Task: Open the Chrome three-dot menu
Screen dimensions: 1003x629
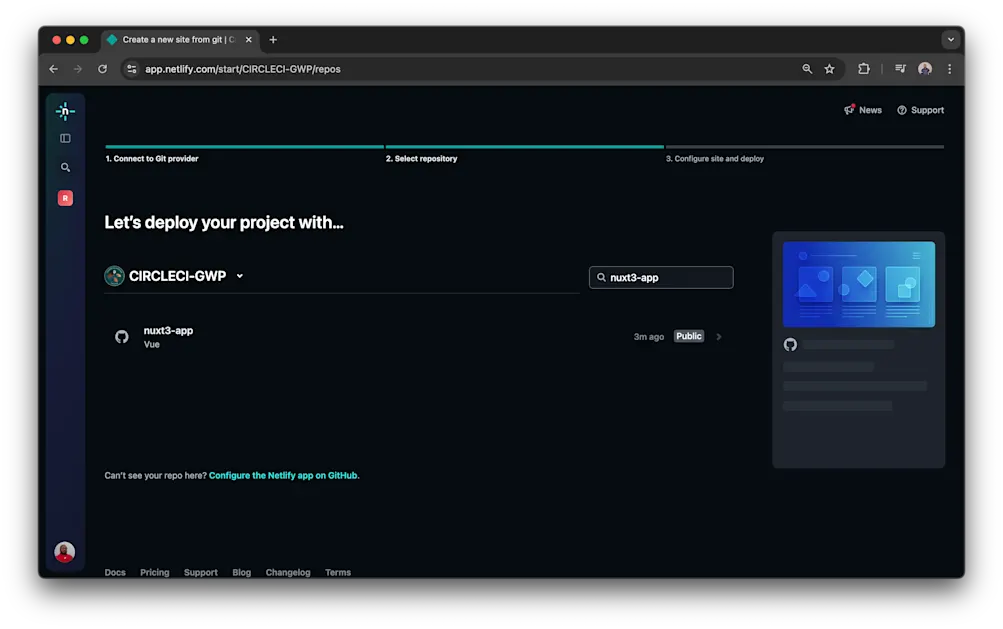Action: 948,69
